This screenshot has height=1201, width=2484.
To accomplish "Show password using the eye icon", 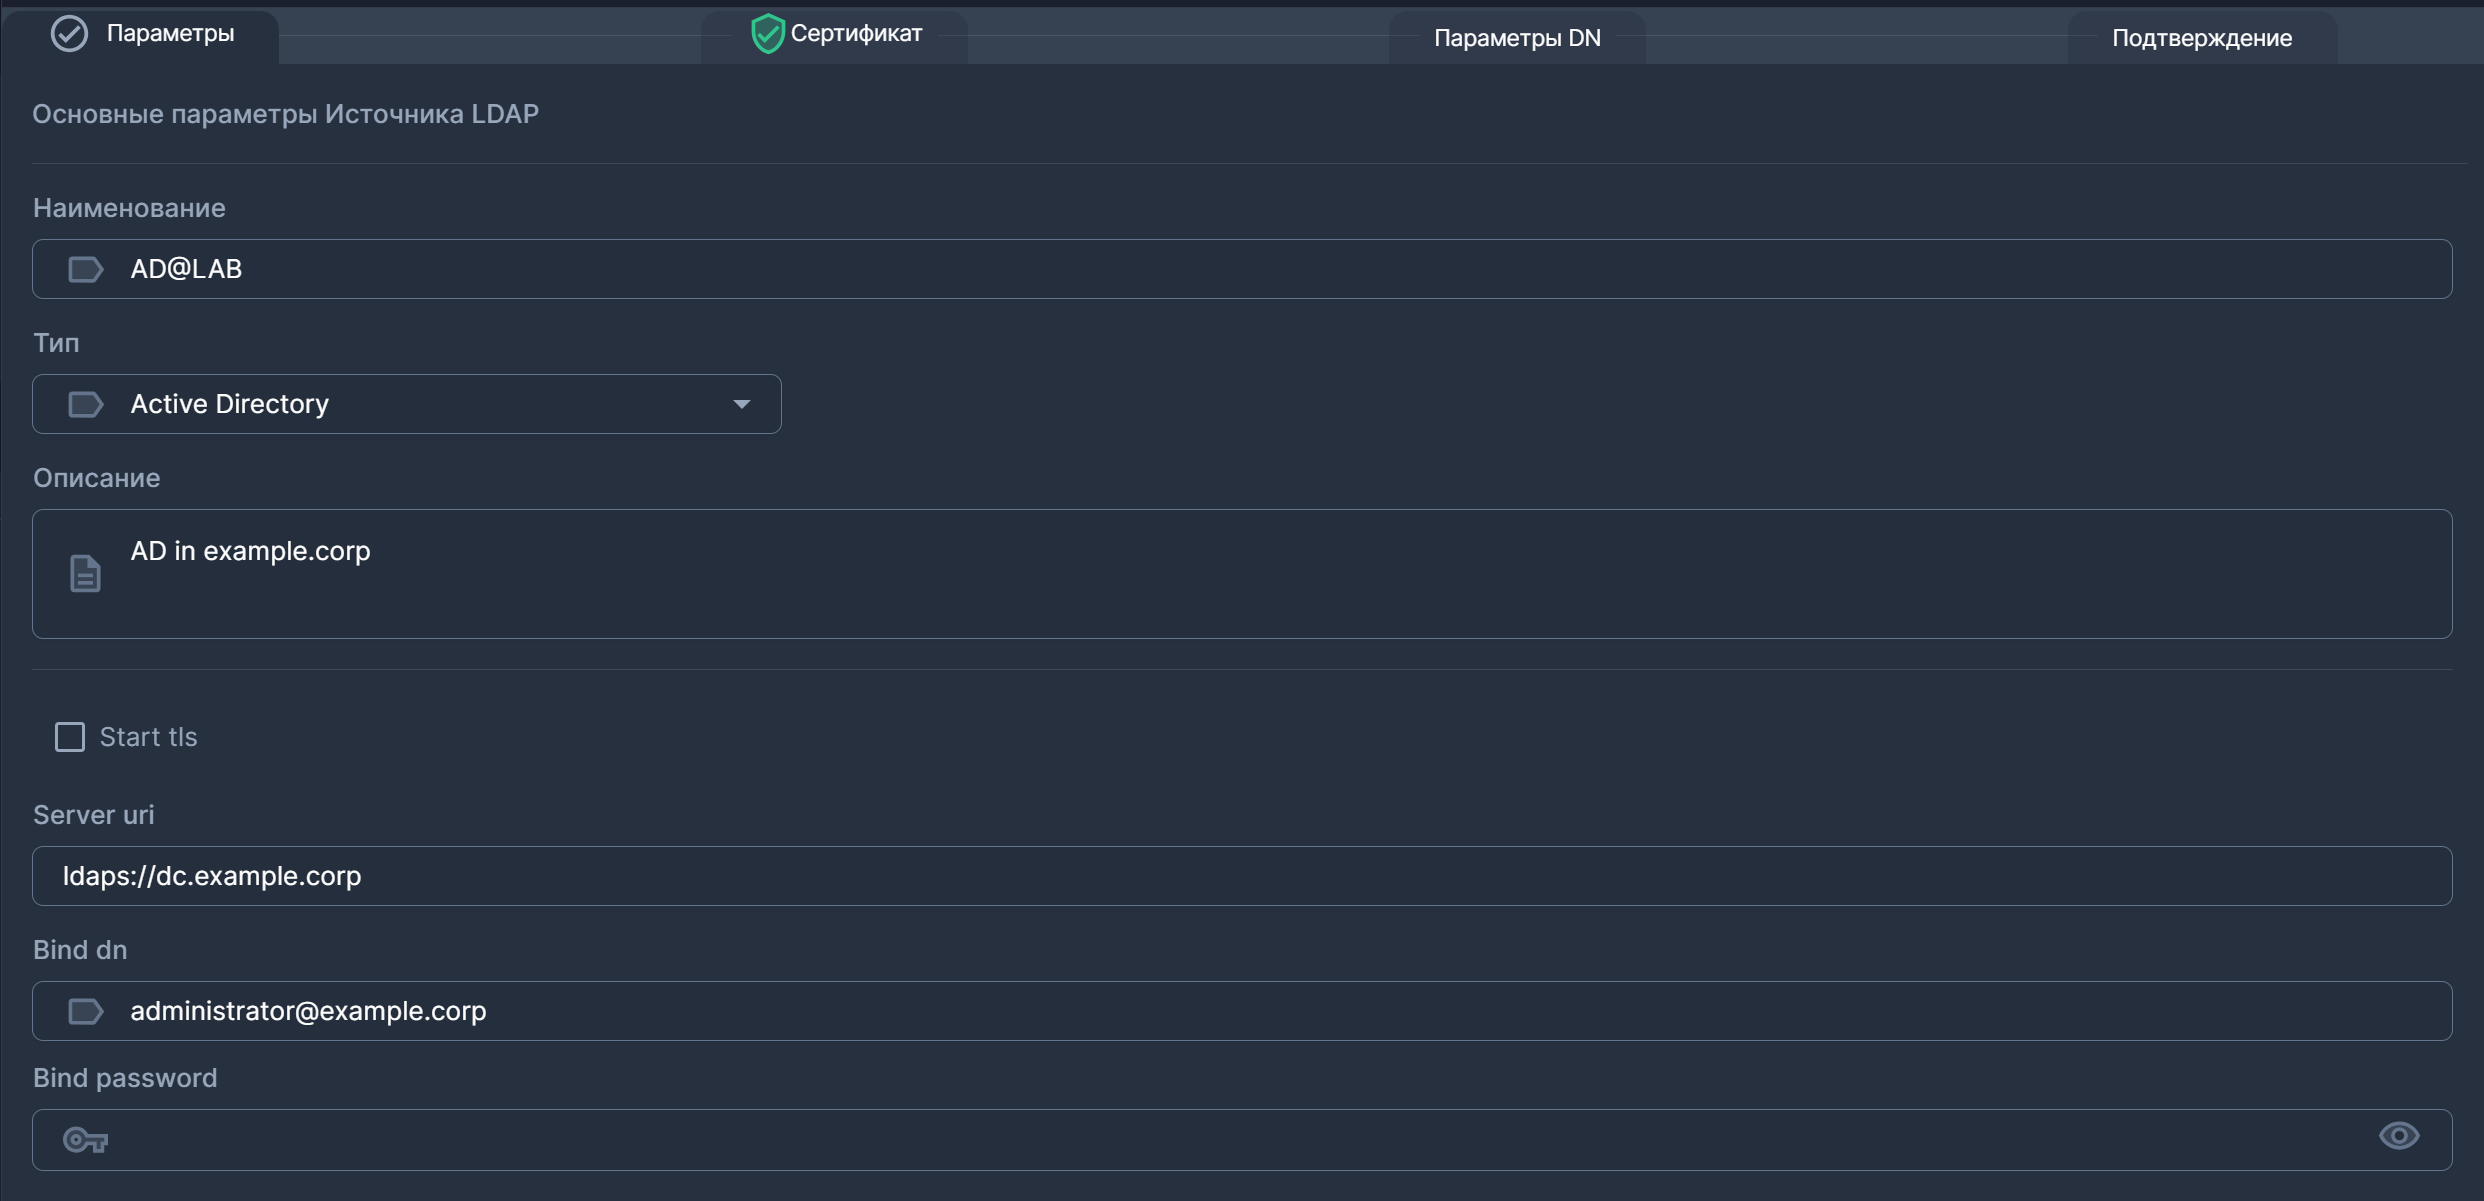I will 2398,1136.
